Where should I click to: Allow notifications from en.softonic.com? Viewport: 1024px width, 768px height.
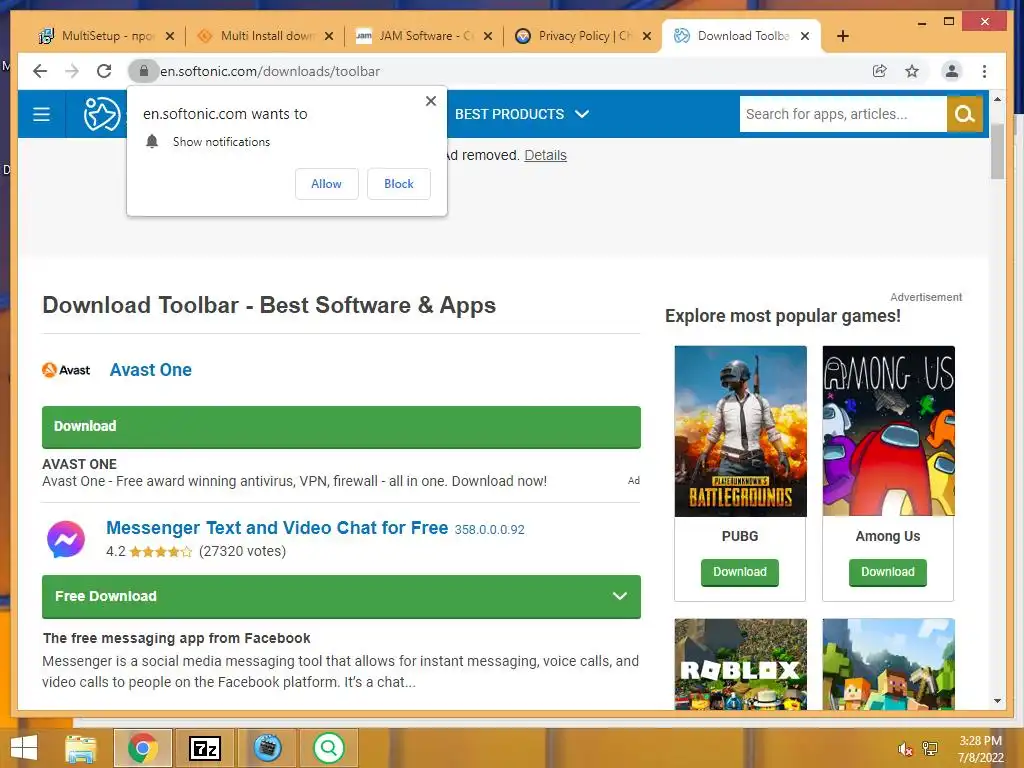(x=327, y=184)
